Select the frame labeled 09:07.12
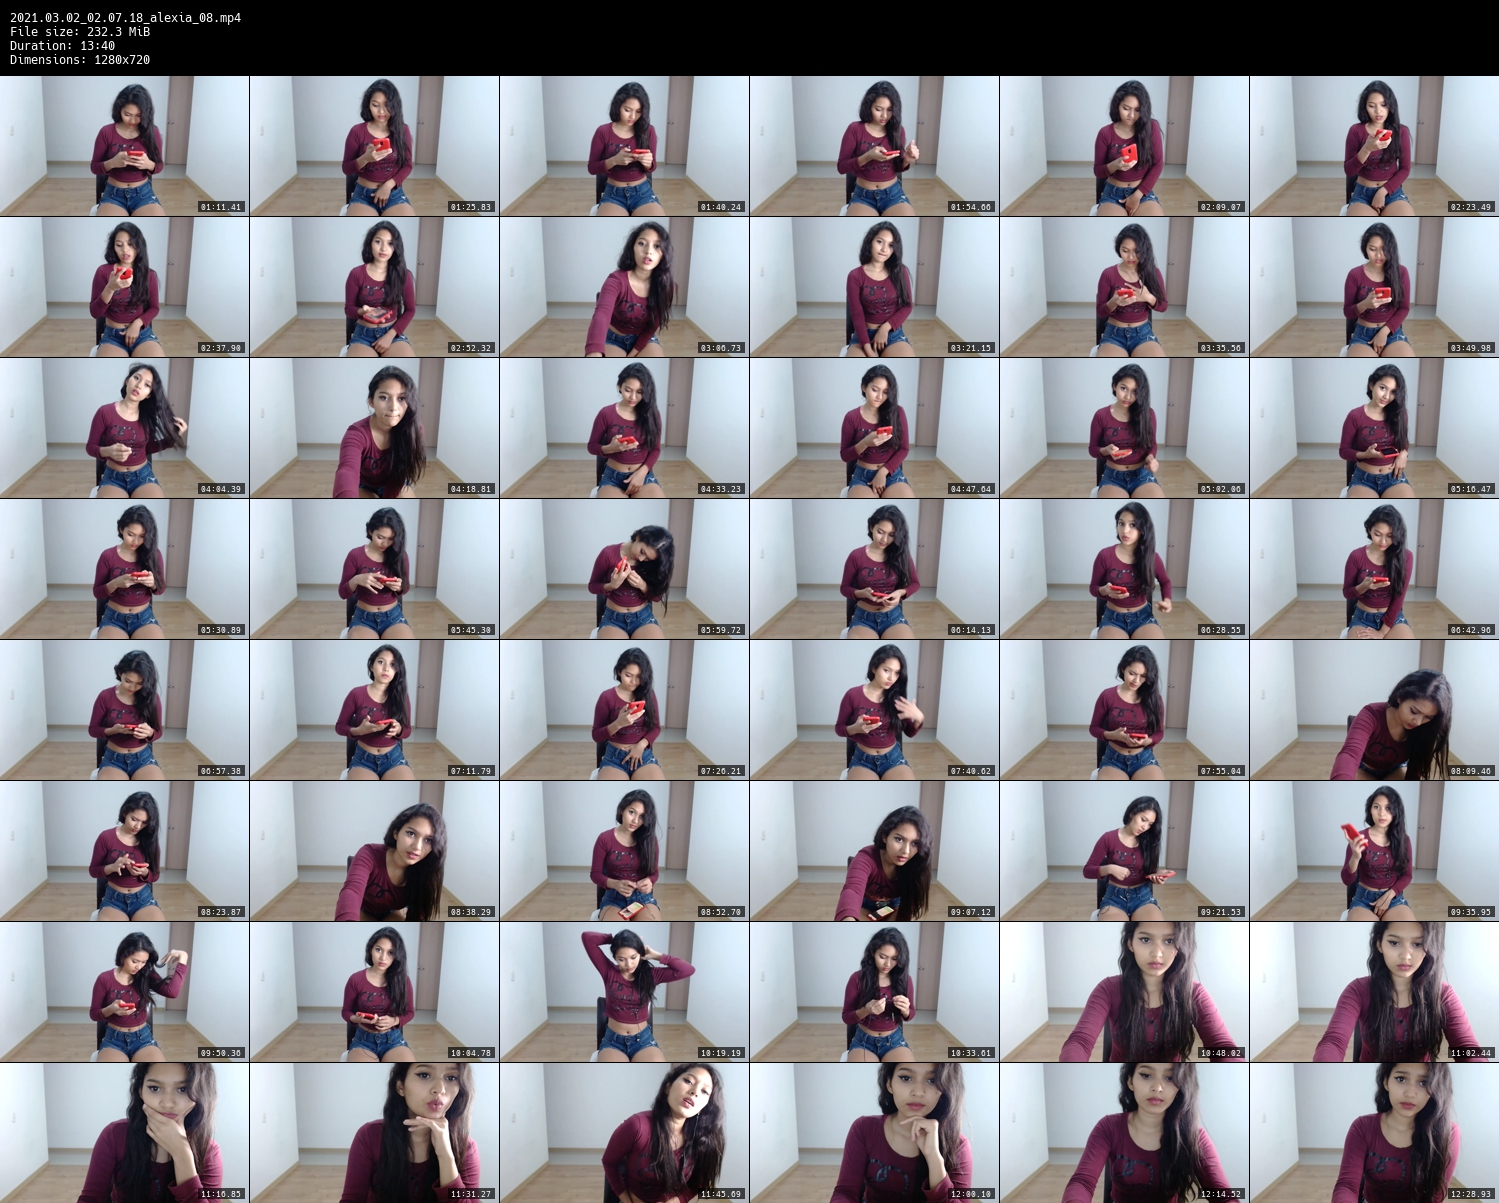The width and height of the screenshot is (1499, 1203). [x=874, y=851]
